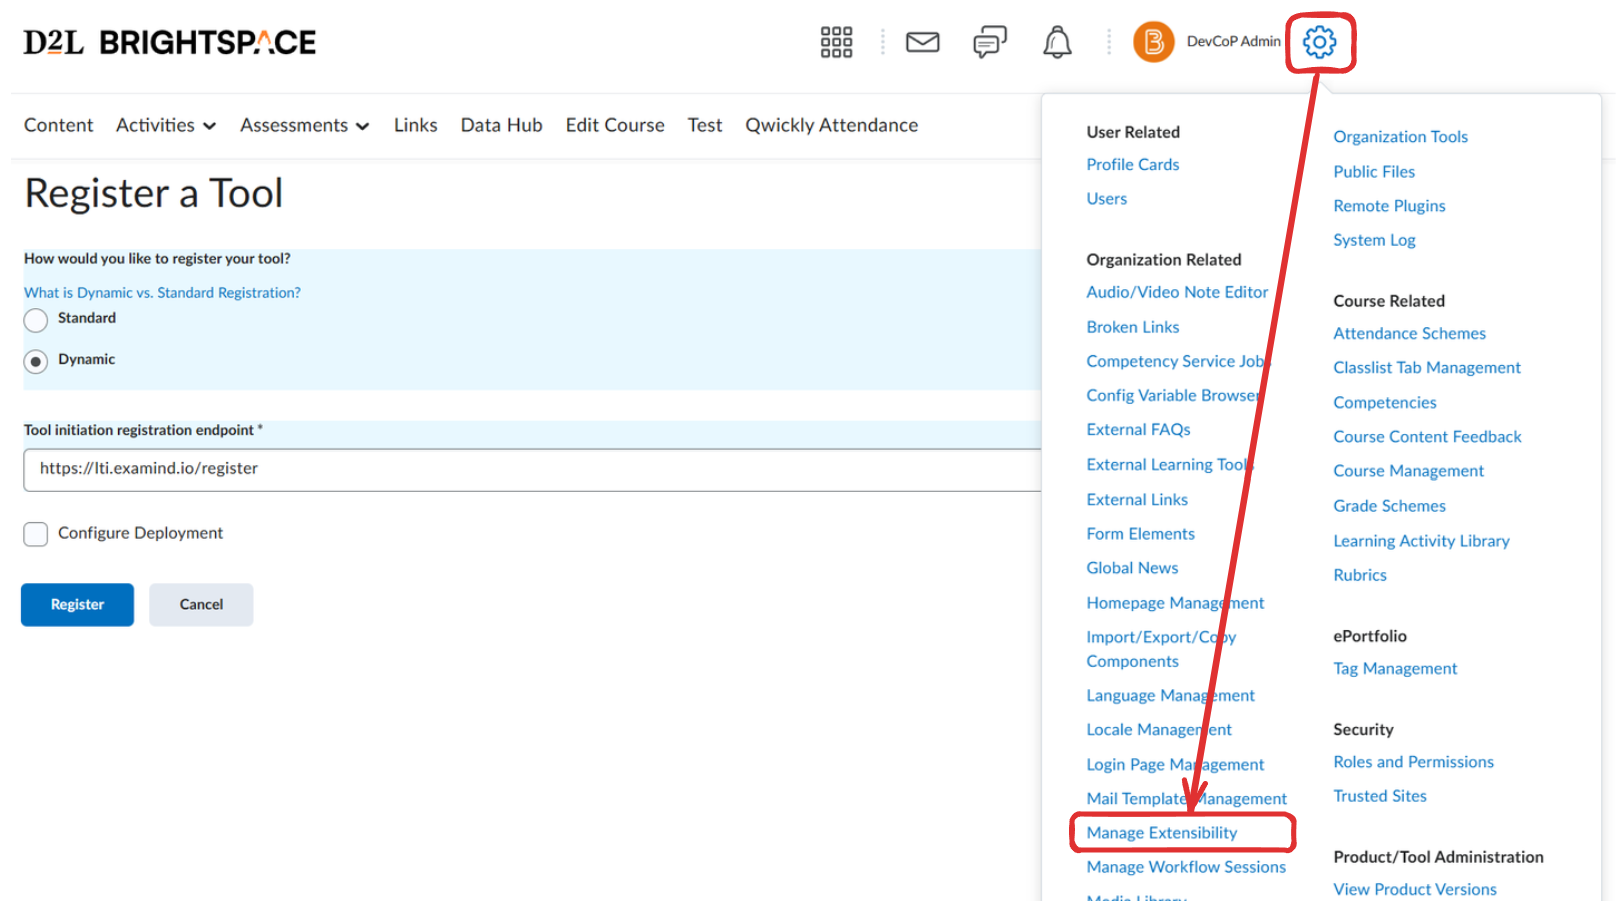This screenshot has width=1619, height=901.
Task: Open the Data Hub navbar item
Action: coord(501,125)
